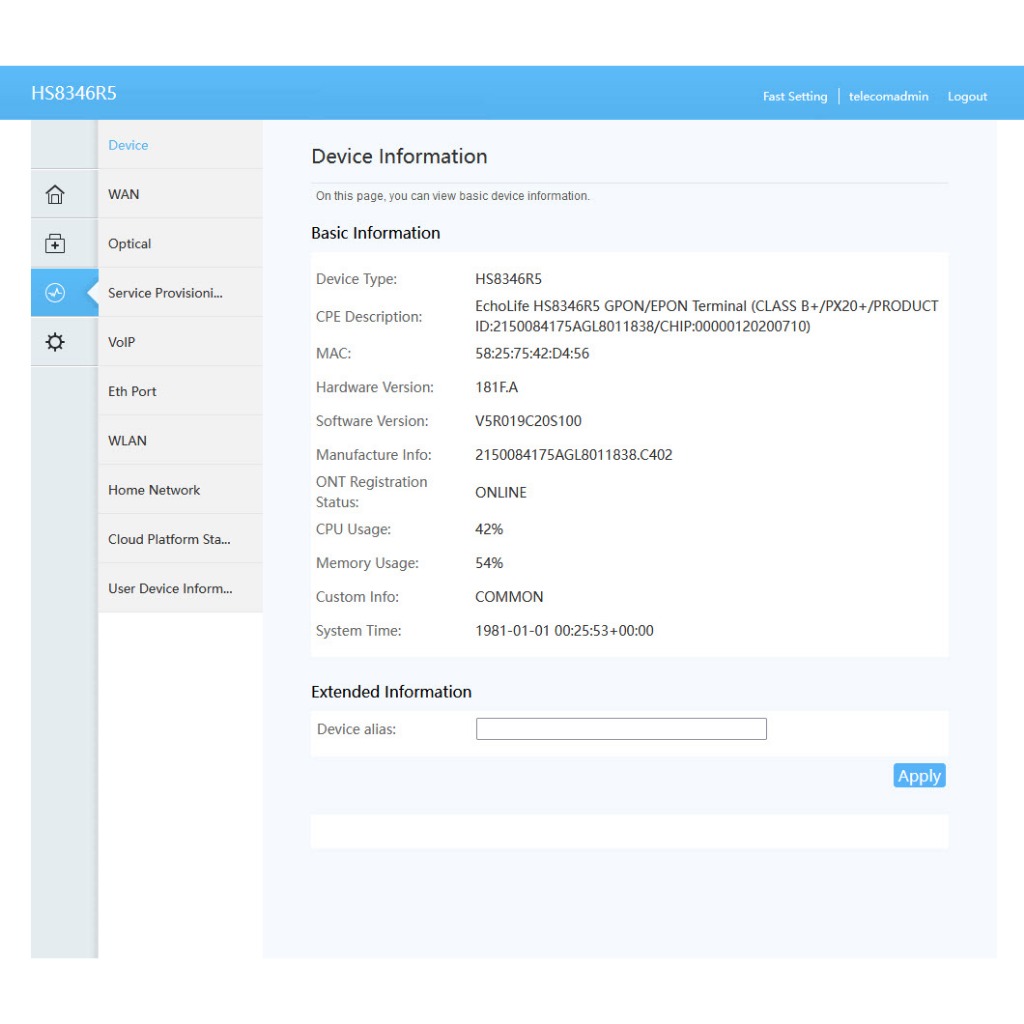Screen dimensions: 1024x1024
Task: Open the Home Network entry
Action: 154,490
